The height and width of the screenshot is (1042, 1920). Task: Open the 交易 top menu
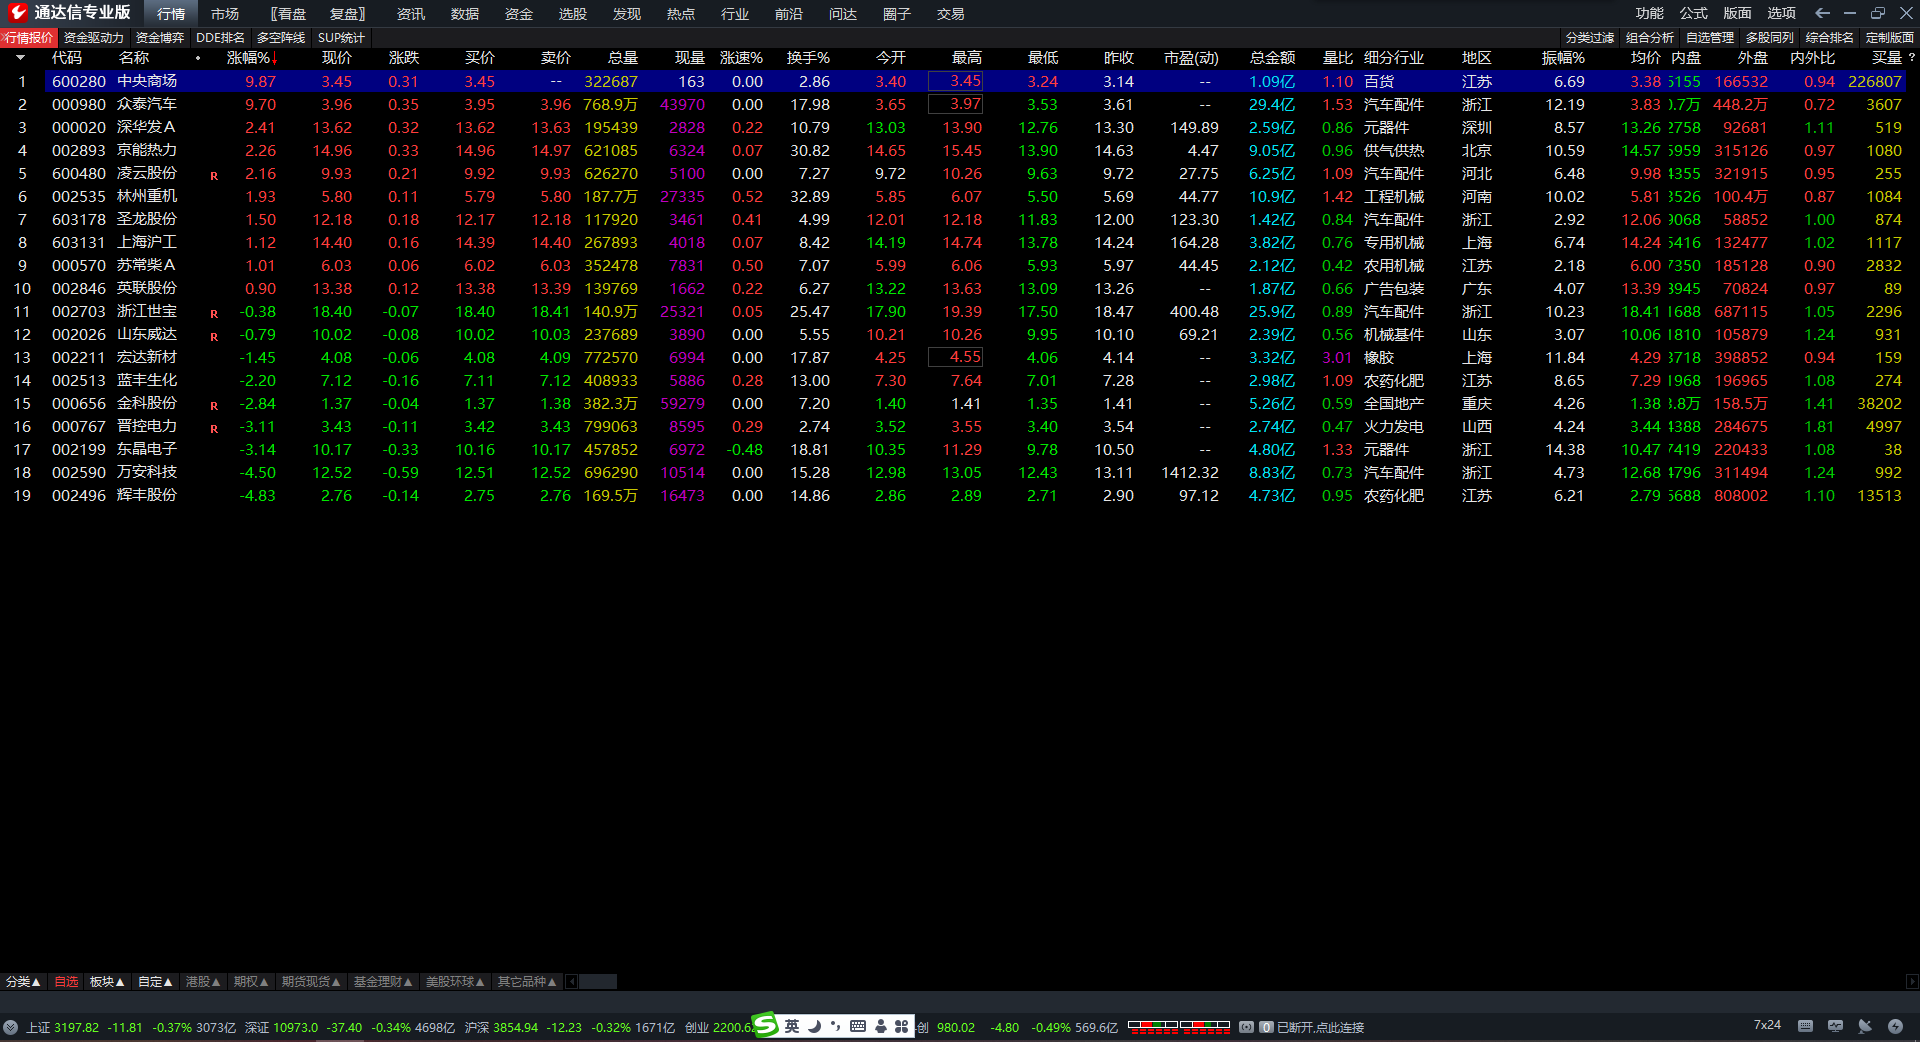coord(951,14)
